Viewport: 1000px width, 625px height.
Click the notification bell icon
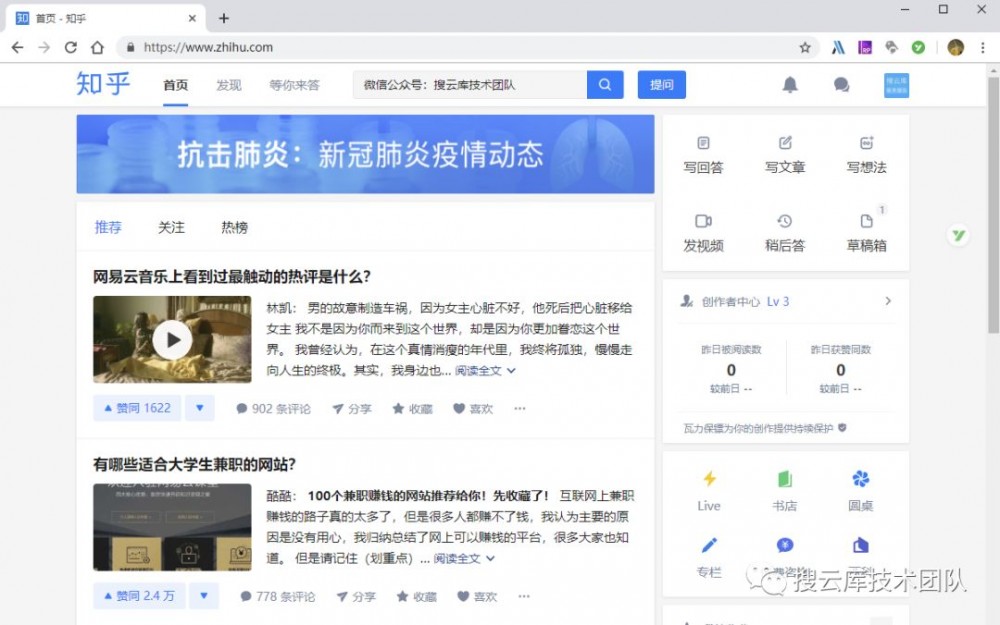tap(790, 84)
